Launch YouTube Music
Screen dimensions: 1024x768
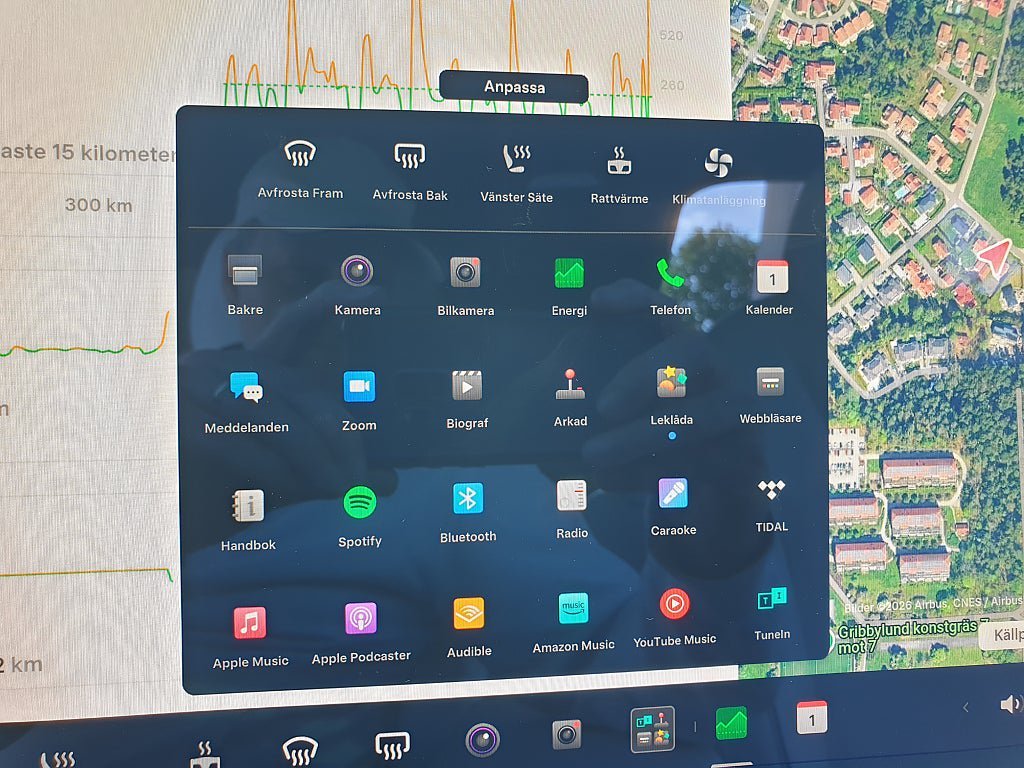(675, 604)
